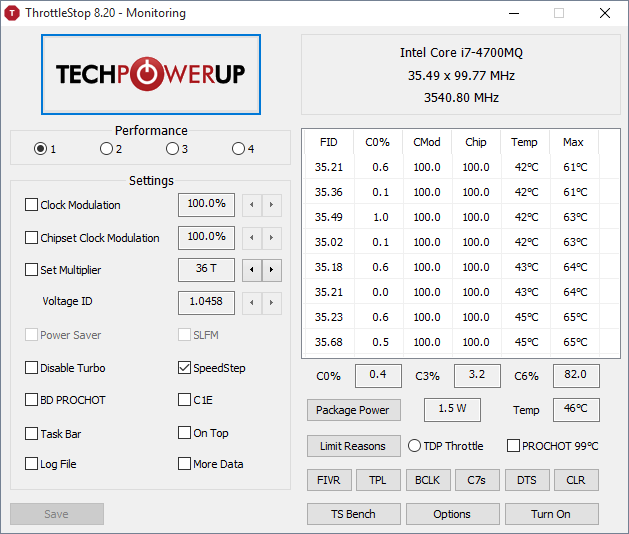Screen dimensions: 629x534
Task: Click the 3540.80 MHz frequency text
Action: point(461,97)
